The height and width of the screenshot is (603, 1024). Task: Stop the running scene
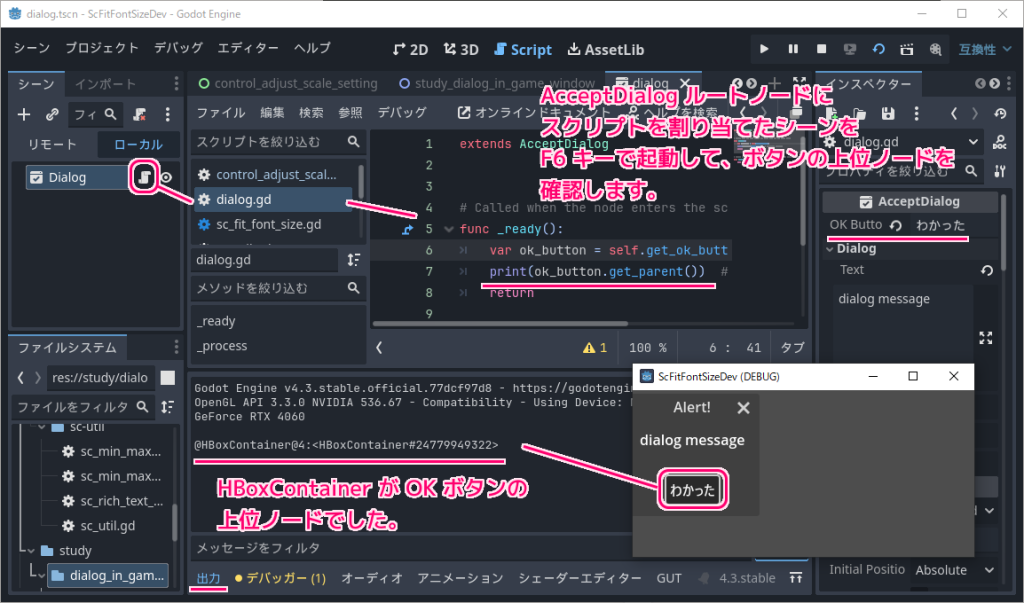coord(820,48)
